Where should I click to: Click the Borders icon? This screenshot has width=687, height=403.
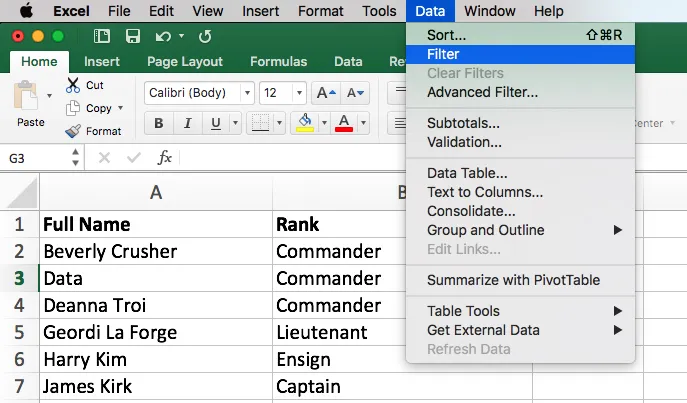point(260,123)
